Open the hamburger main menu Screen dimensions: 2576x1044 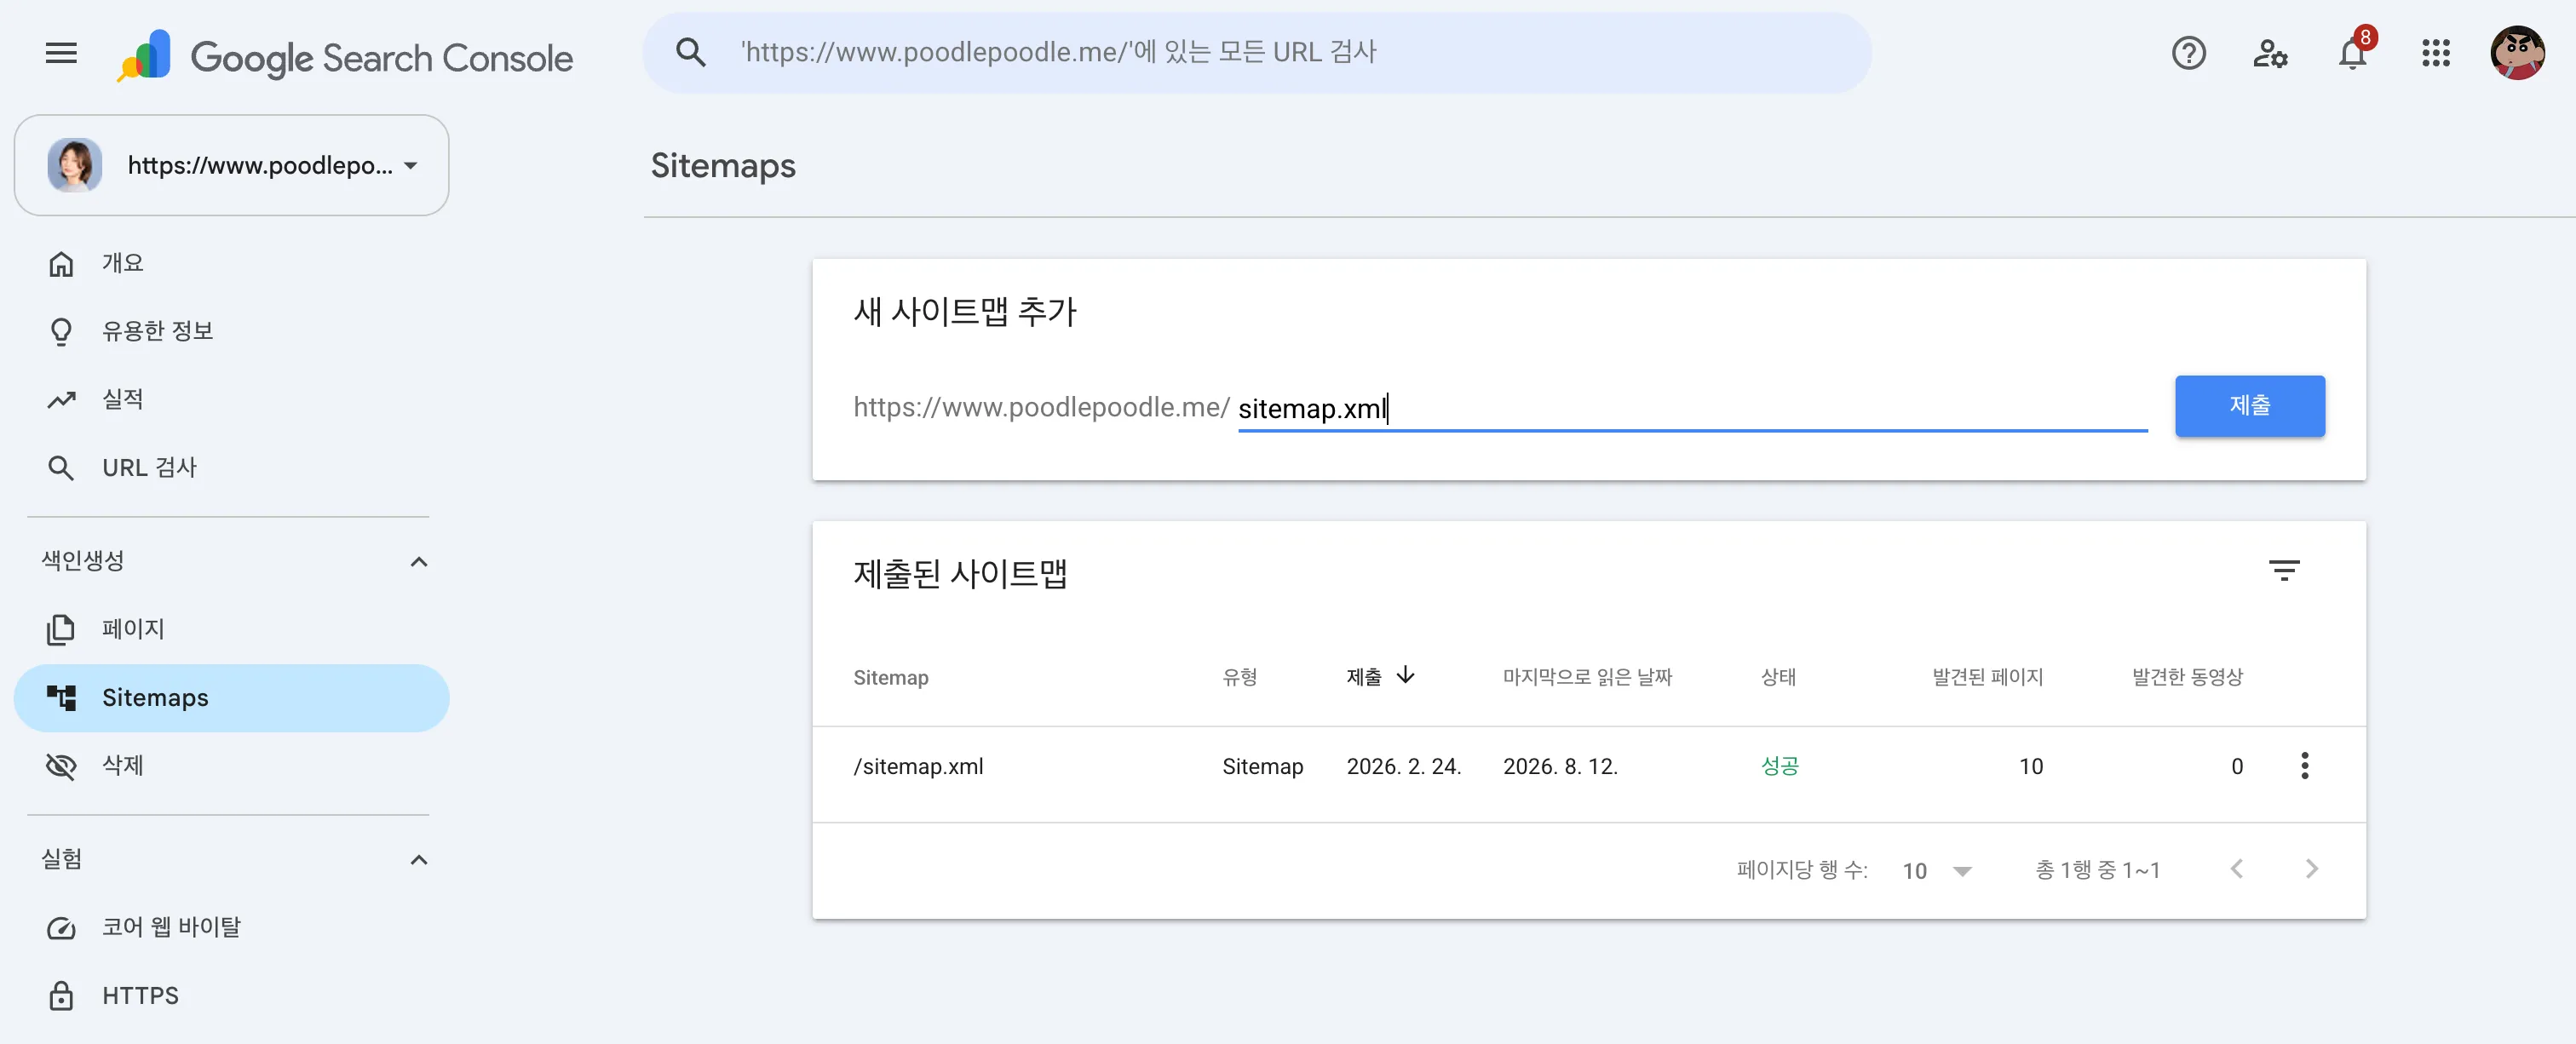[x=61, y=53]
